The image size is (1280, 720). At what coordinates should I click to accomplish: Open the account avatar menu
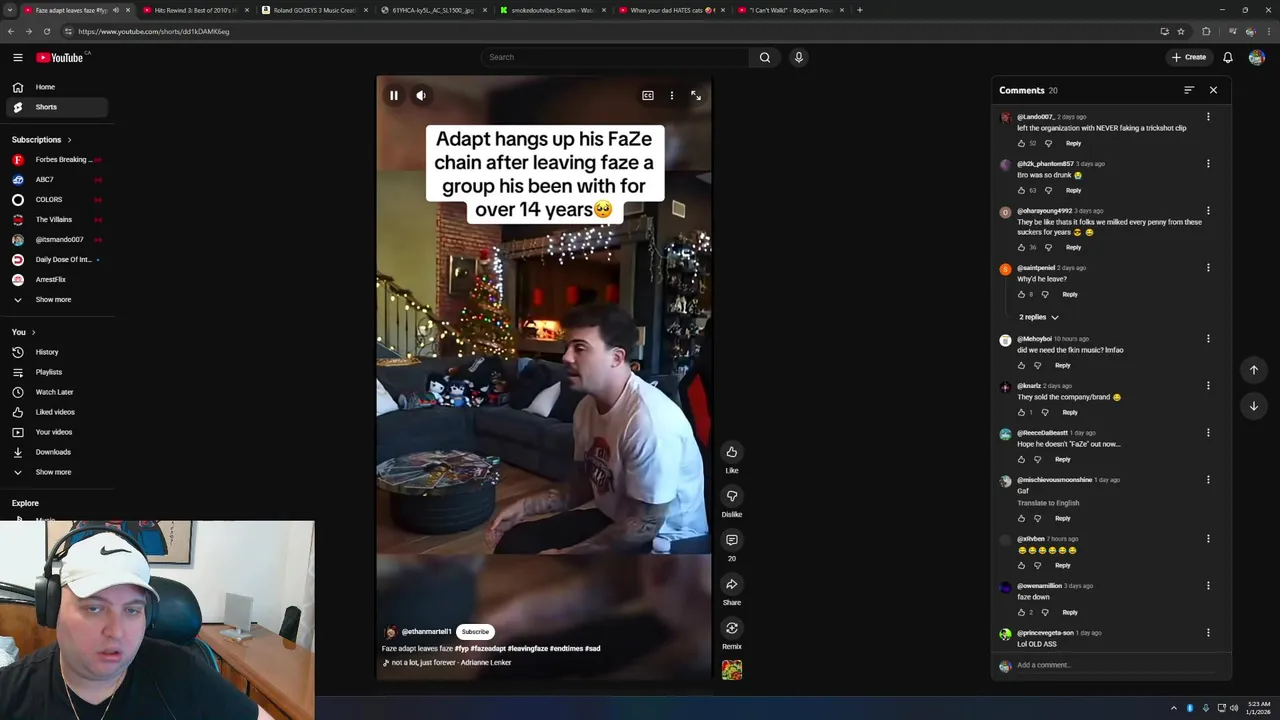click(1256, 57)
